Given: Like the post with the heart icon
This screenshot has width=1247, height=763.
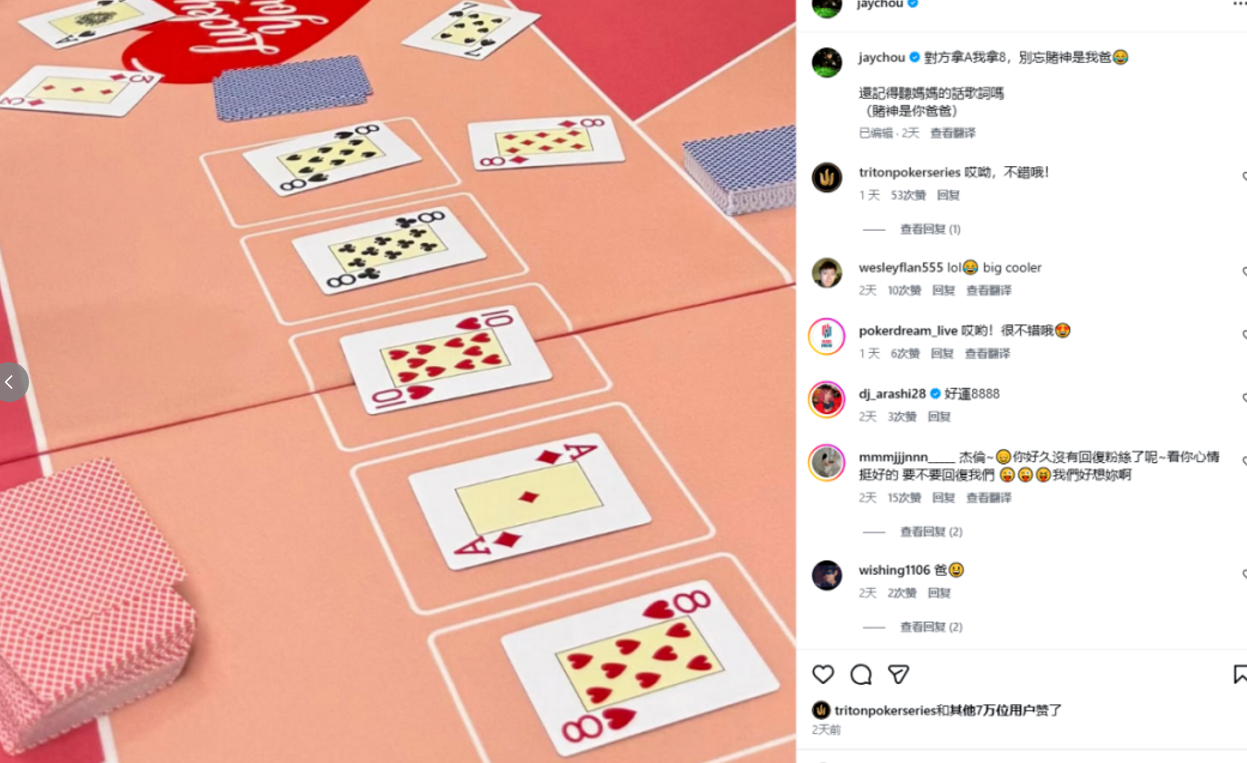Looking at the screenshot, I should click(x=823, y=675).
